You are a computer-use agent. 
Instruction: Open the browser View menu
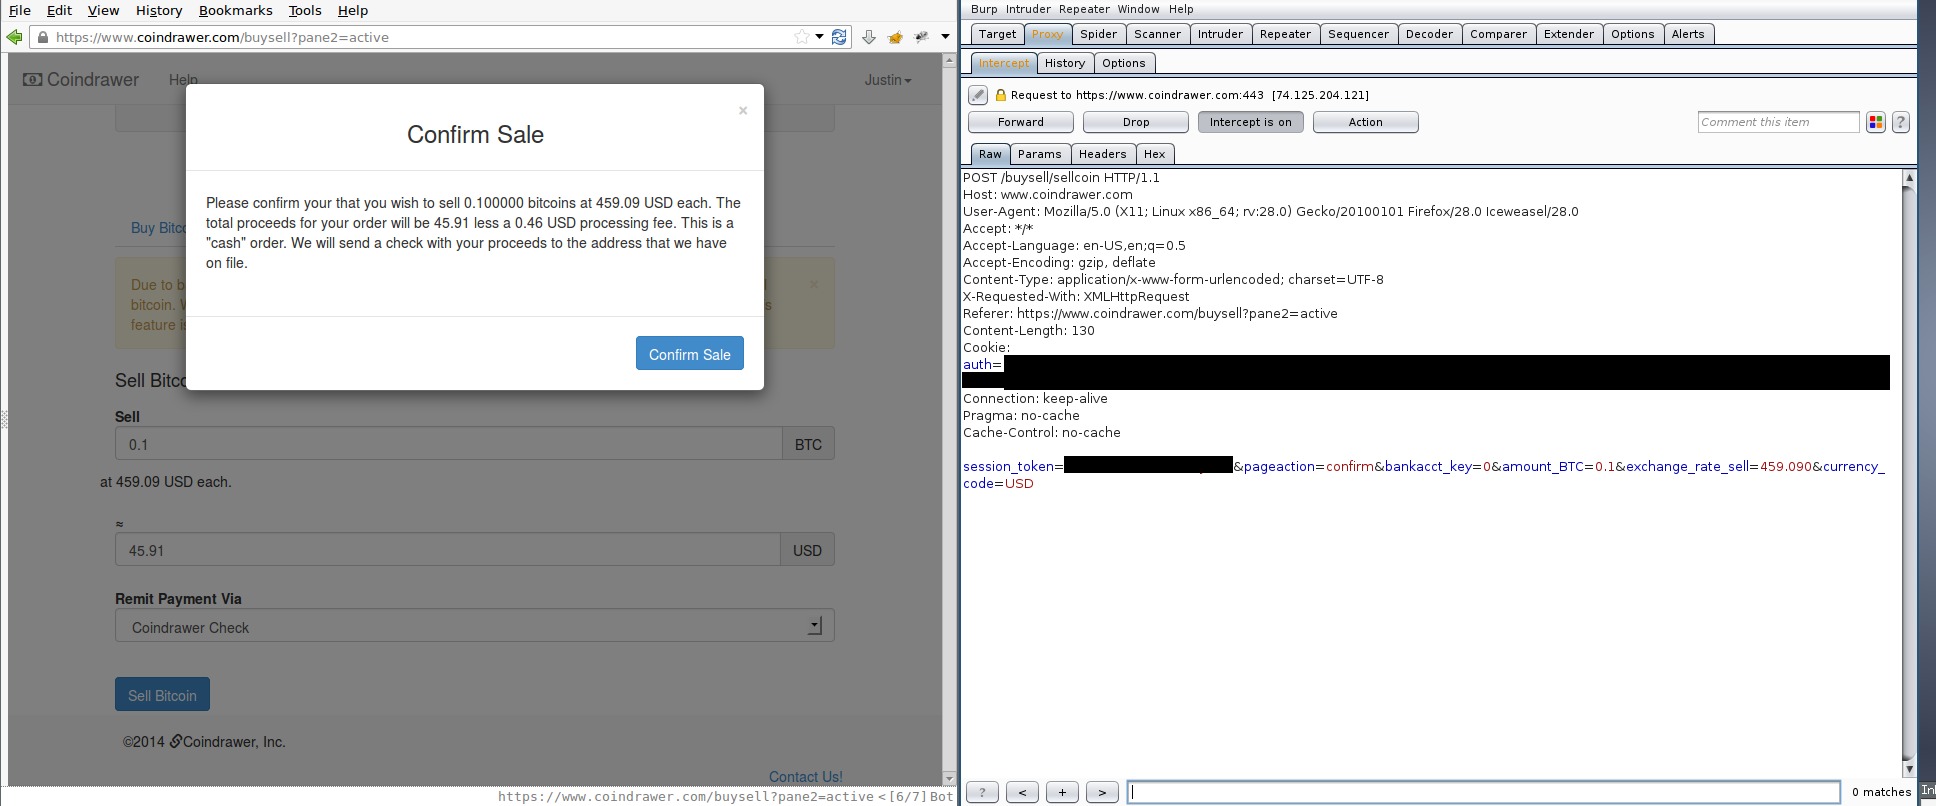tap(103, 10)
